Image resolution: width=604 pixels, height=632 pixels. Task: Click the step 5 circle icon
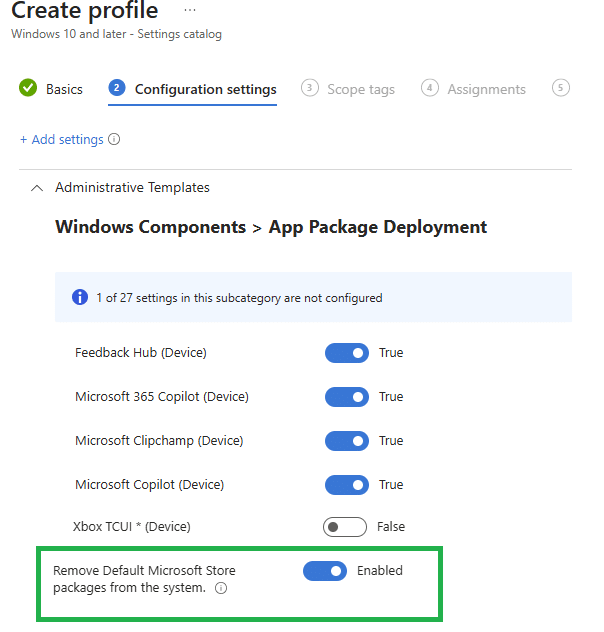561,88
